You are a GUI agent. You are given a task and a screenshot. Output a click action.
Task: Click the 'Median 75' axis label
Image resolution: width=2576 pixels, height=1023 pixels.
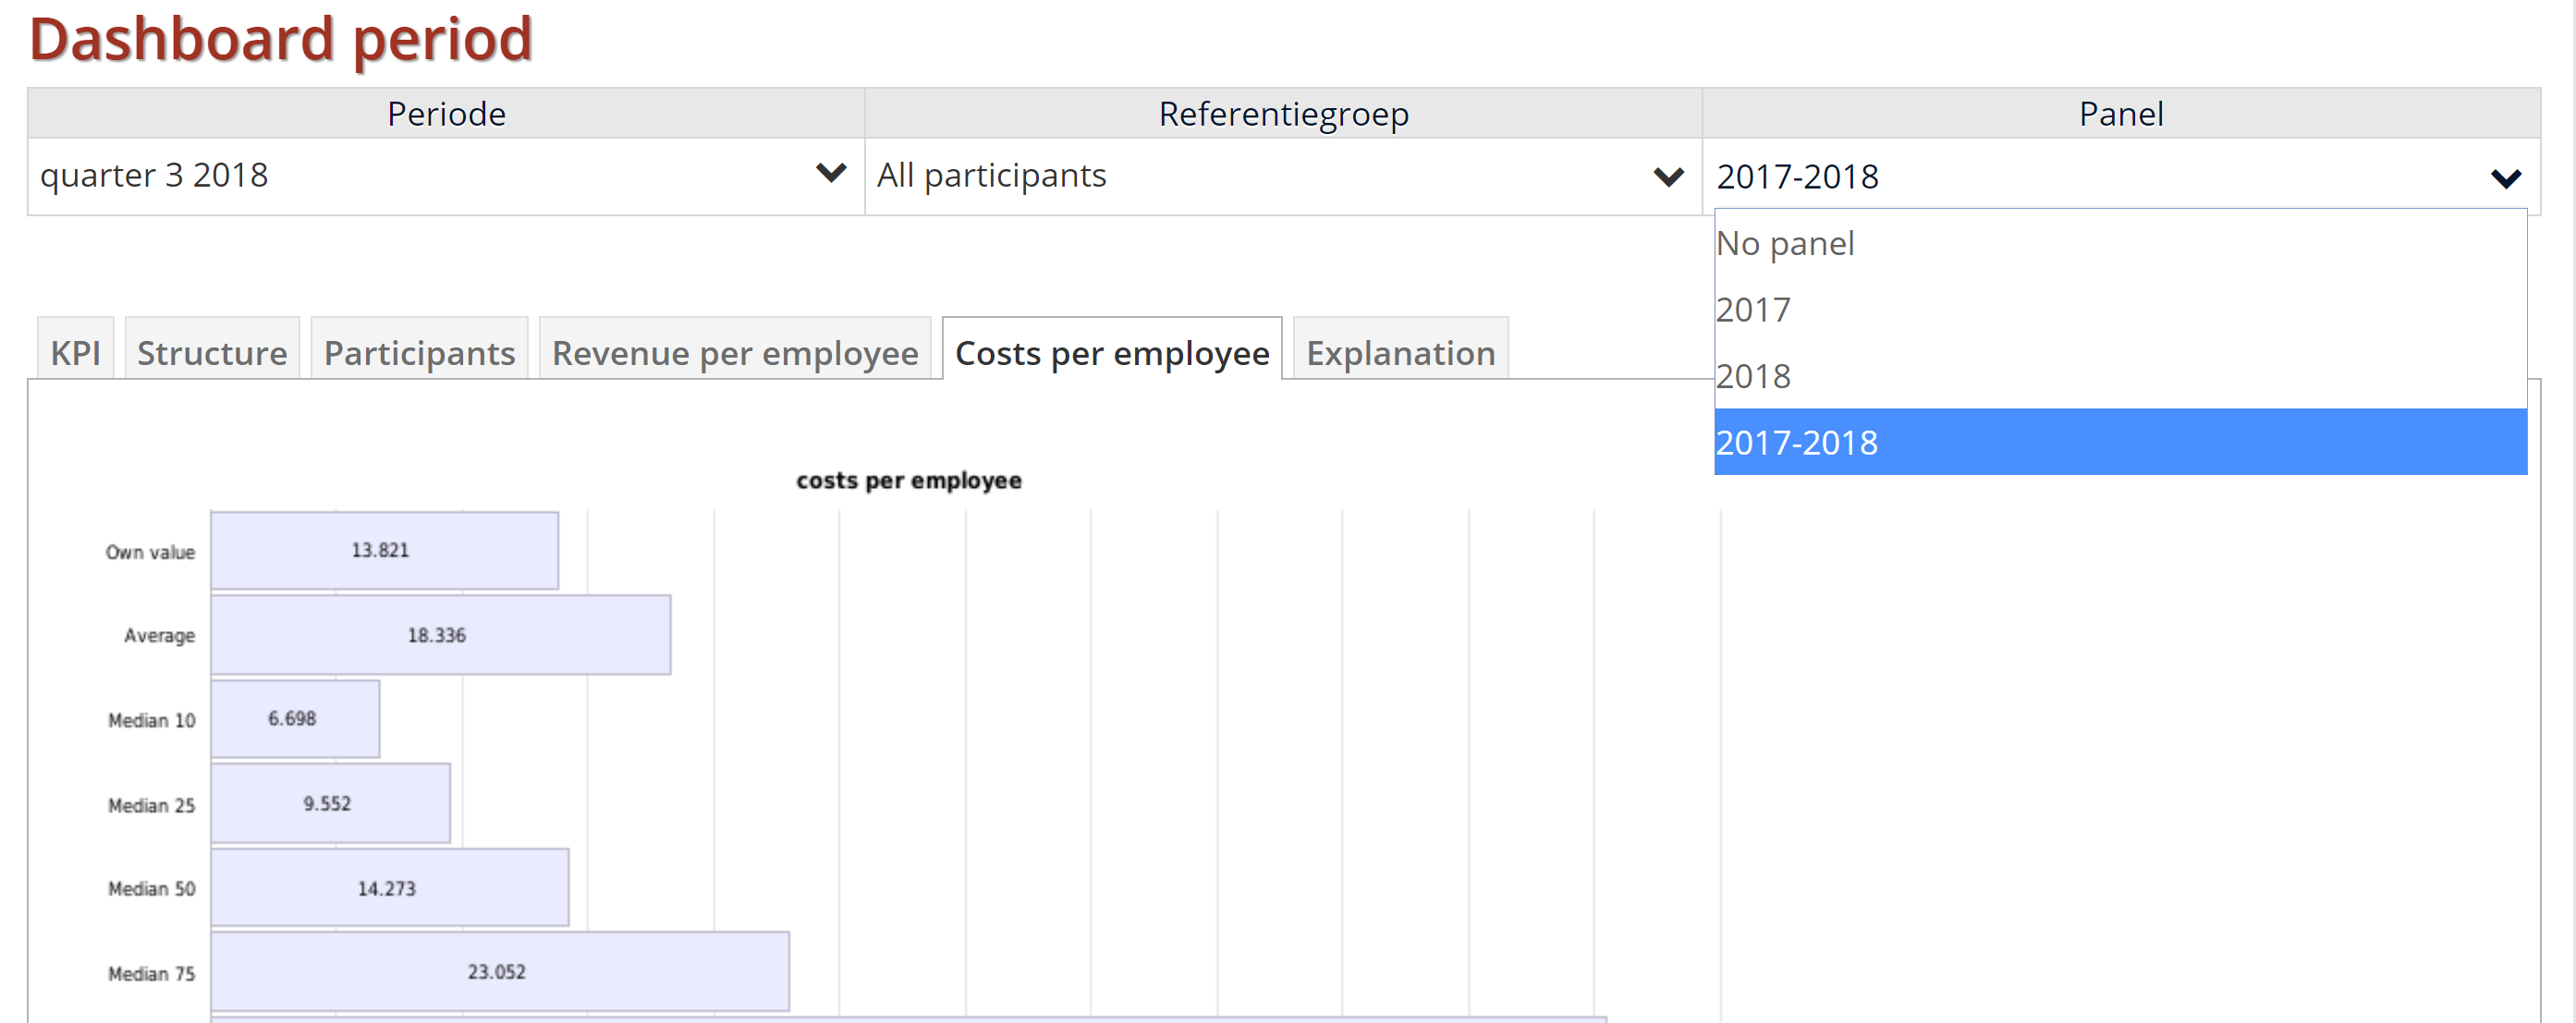[151, 974]
